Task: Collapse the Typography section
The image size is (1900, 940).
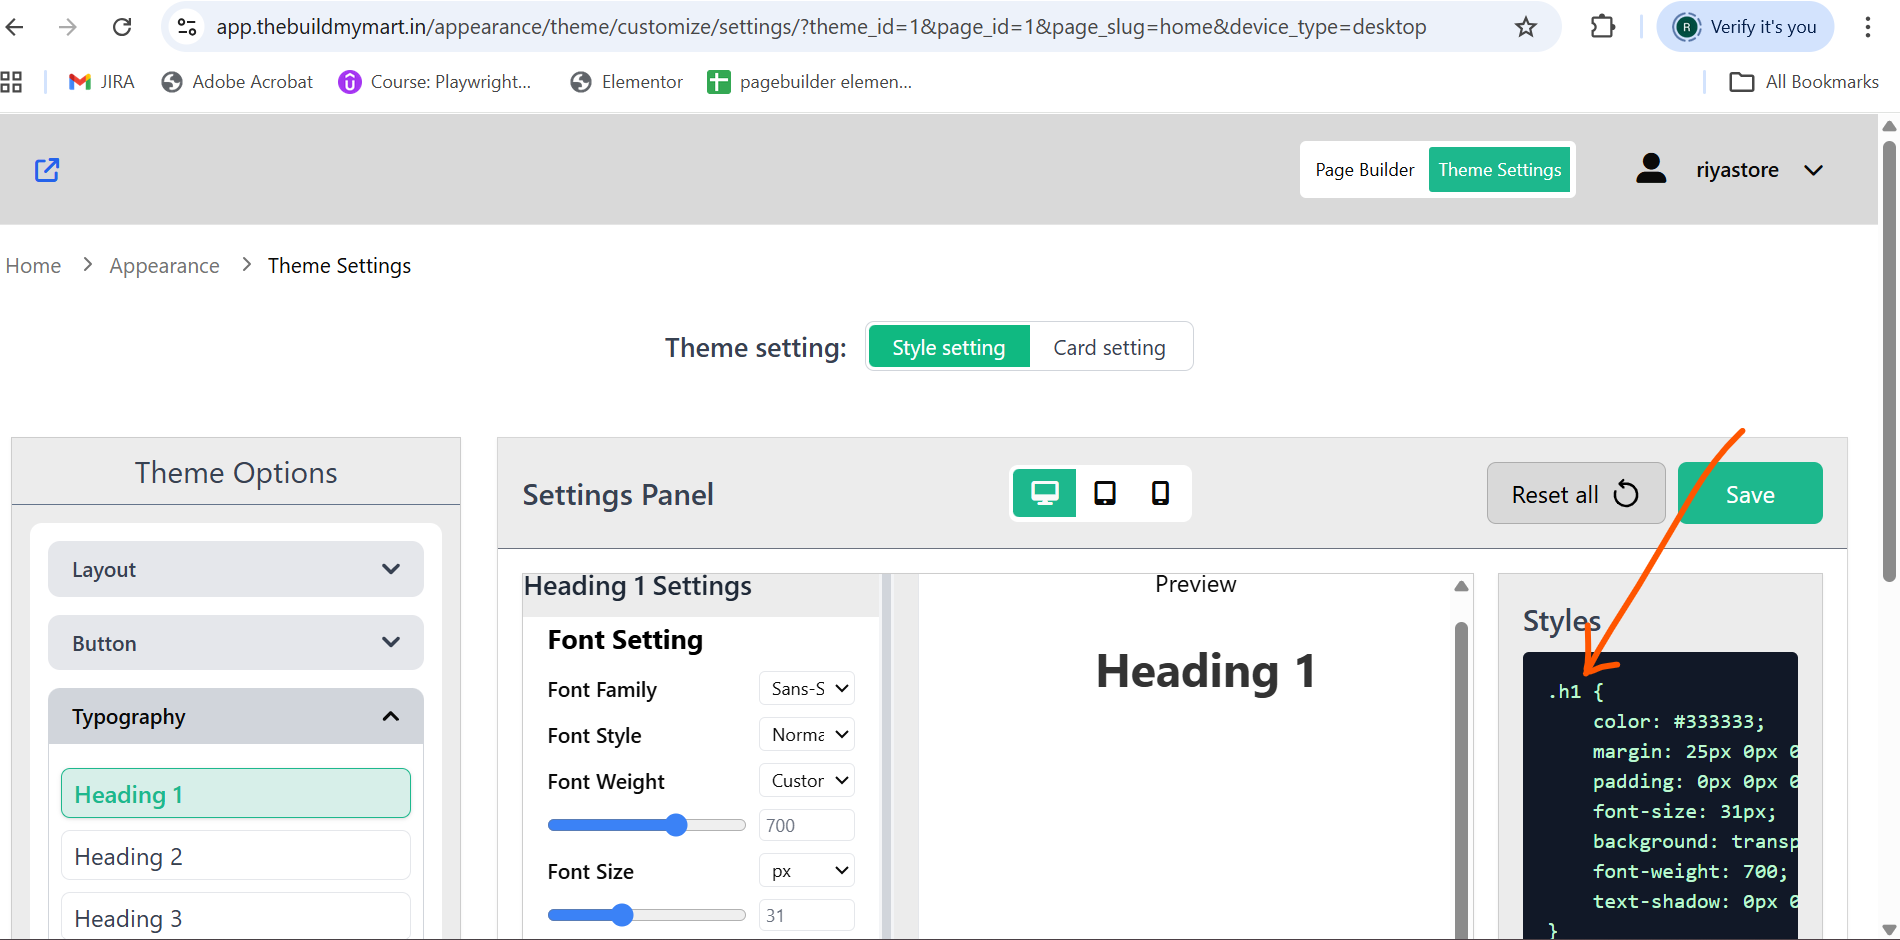Action: [x=236, y=716]
